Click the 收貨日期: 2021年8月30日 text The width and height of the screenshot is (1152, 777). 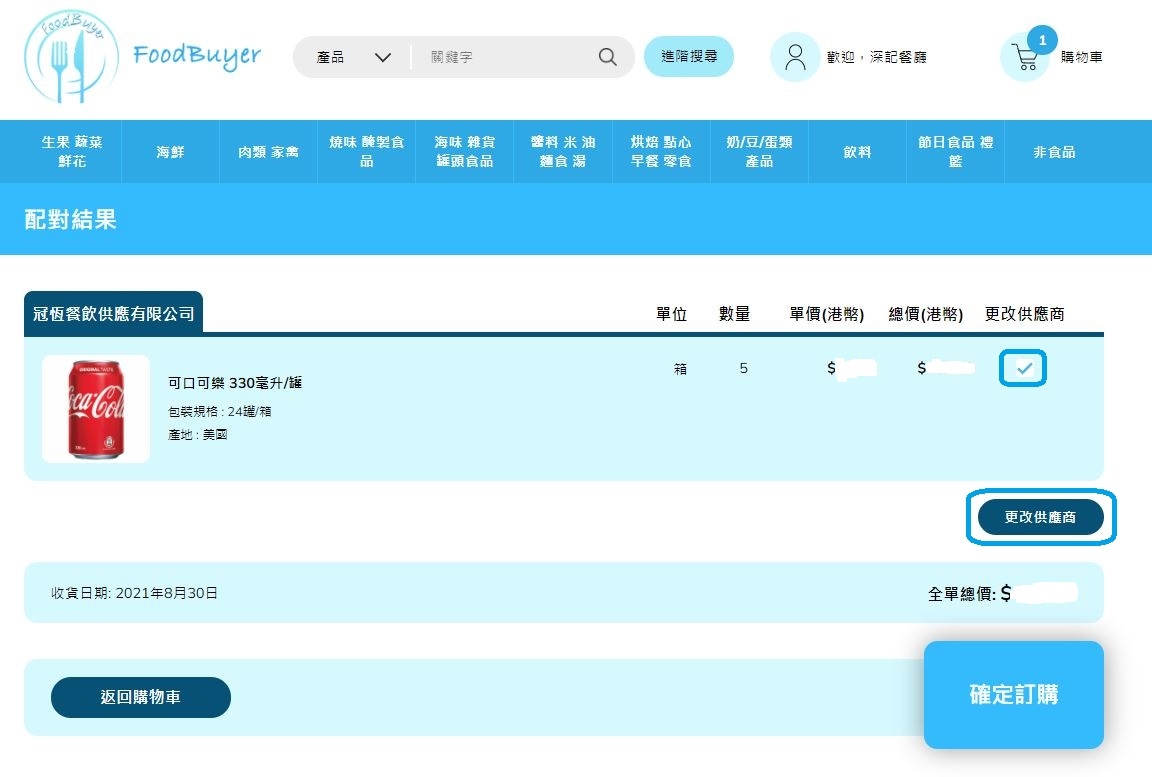(134, 593)
